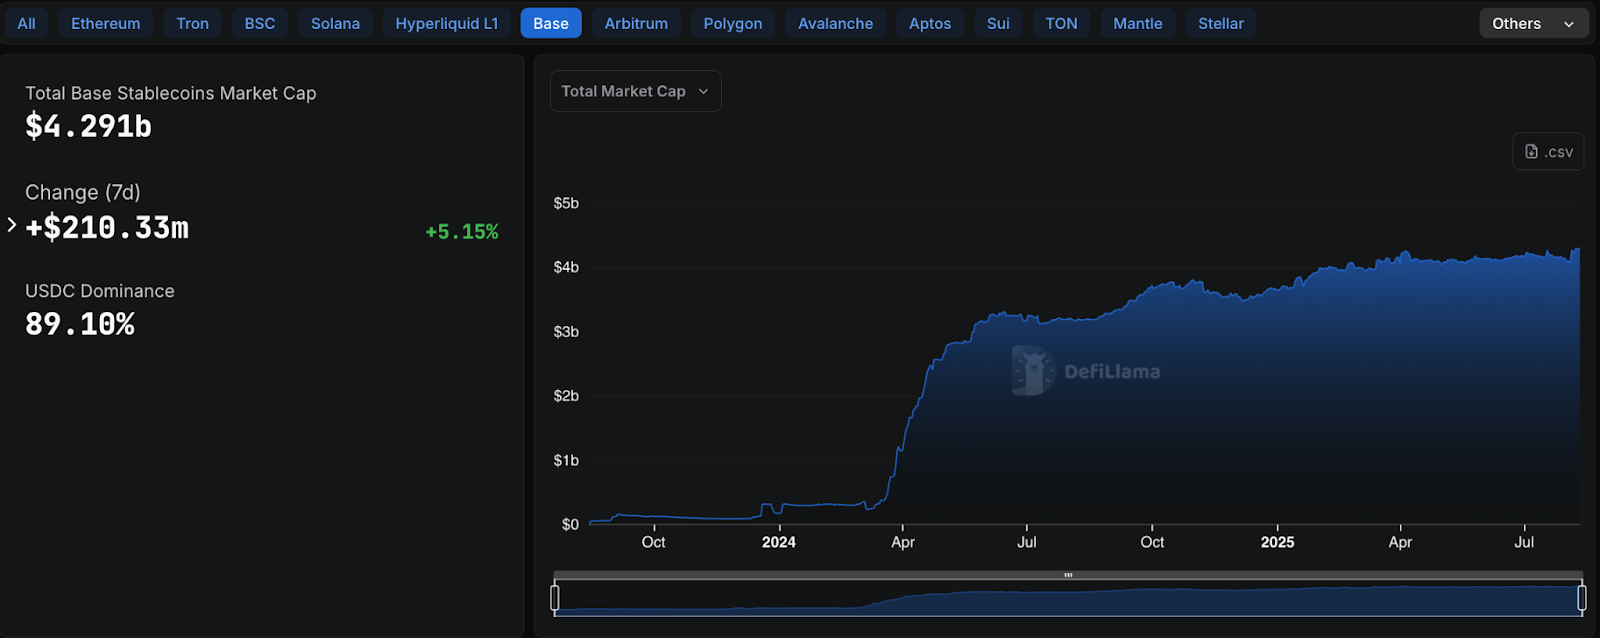1600x638 pixels.
Task: Open the Sui chain tab
Action: (x=998, y=23)
